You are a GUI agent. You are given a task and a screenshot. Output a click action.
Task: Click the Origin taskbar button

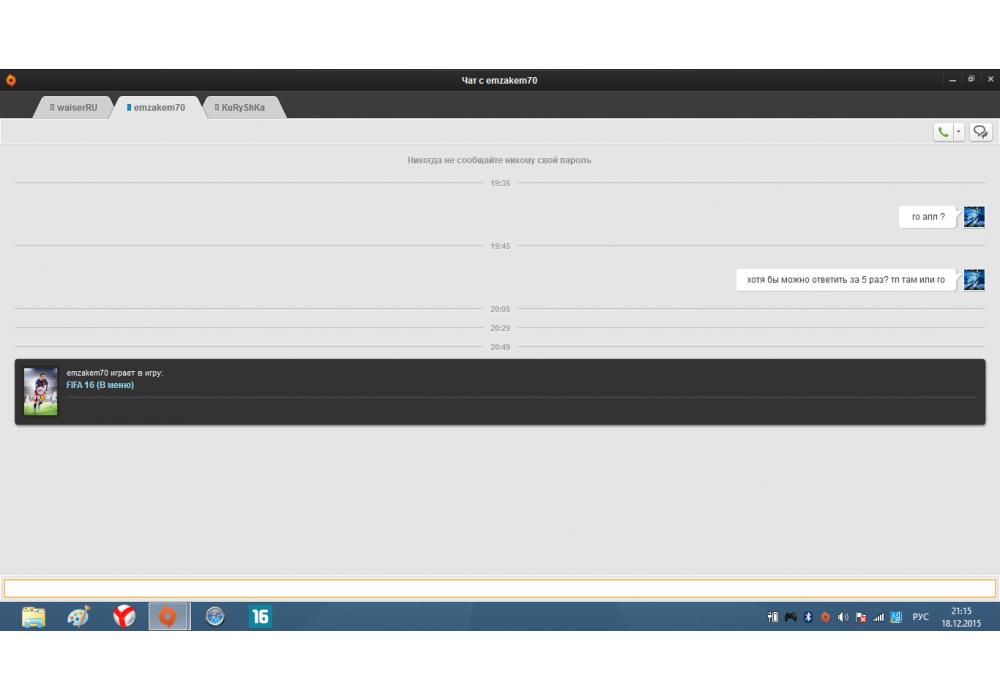tap(169, 616)
